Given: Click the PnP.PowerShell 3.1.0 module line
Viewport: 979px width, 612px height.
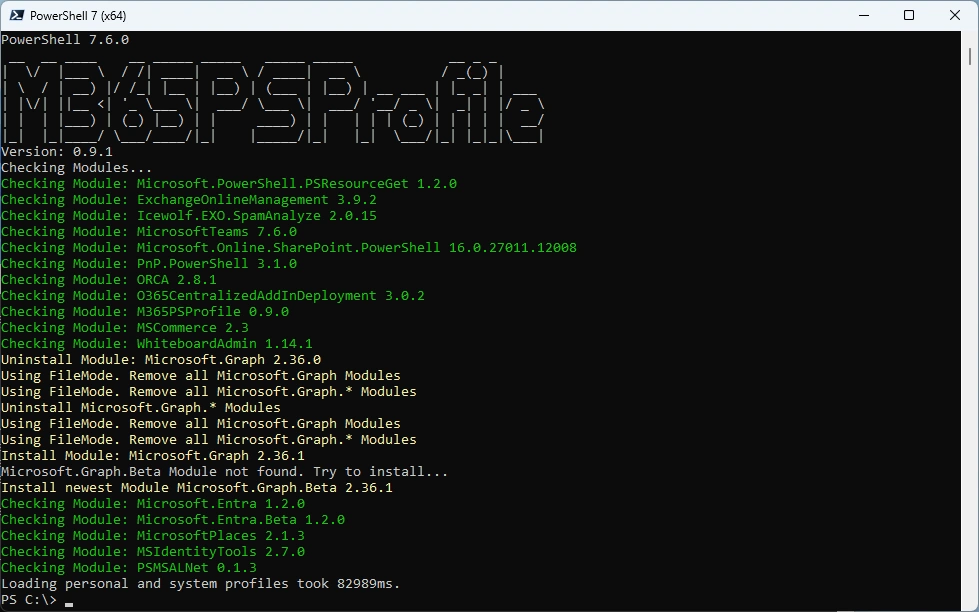Looking at the screenshot, I should tap(148, 264).
